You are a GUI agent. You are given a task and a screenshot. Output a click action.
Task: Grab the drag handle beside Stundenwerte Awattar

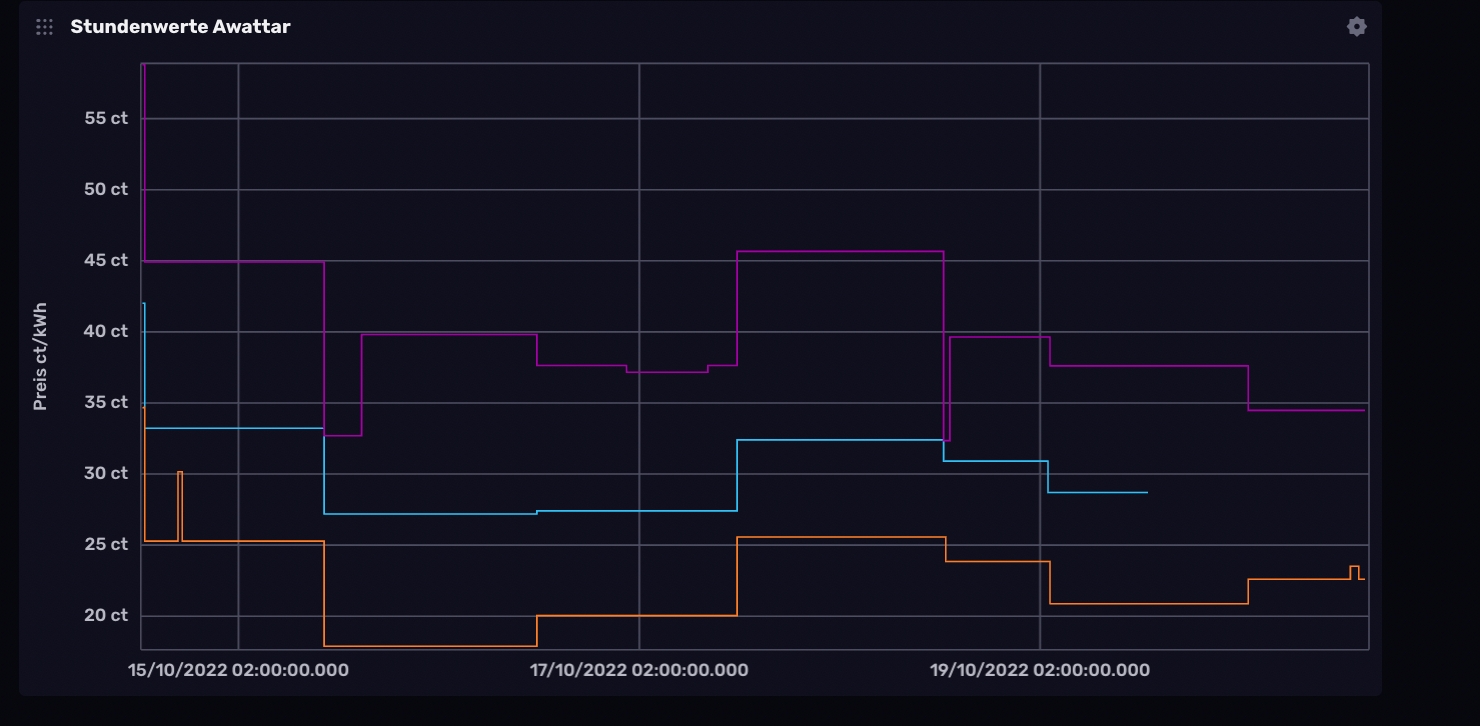44,27
